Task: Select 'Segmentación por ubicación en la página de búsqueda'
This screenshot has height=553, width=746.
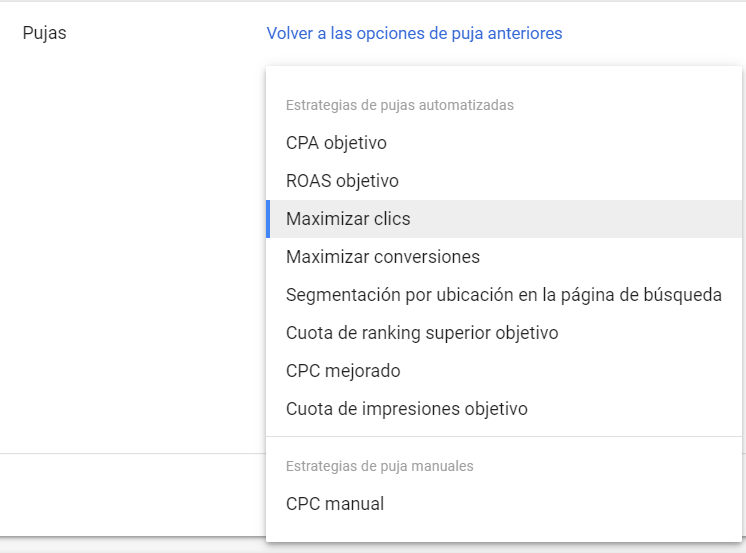Action: [x=503, y=295]
